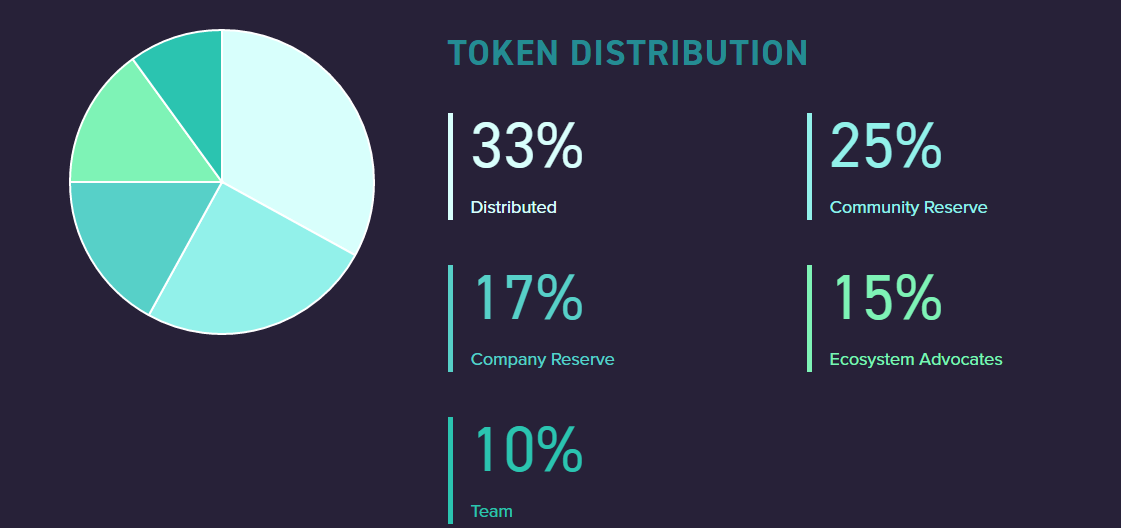The width and height of the screenshot is (1121, 528).
Task: Select the Ecosystem Advocates label
Action: 915,360
